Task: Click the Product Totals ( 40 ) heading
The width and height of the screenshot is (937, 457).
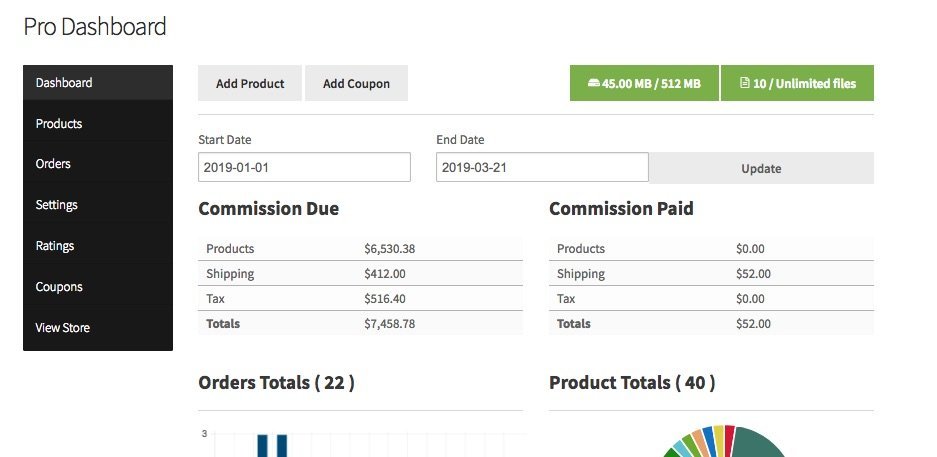Action: (x=632, y=382)
